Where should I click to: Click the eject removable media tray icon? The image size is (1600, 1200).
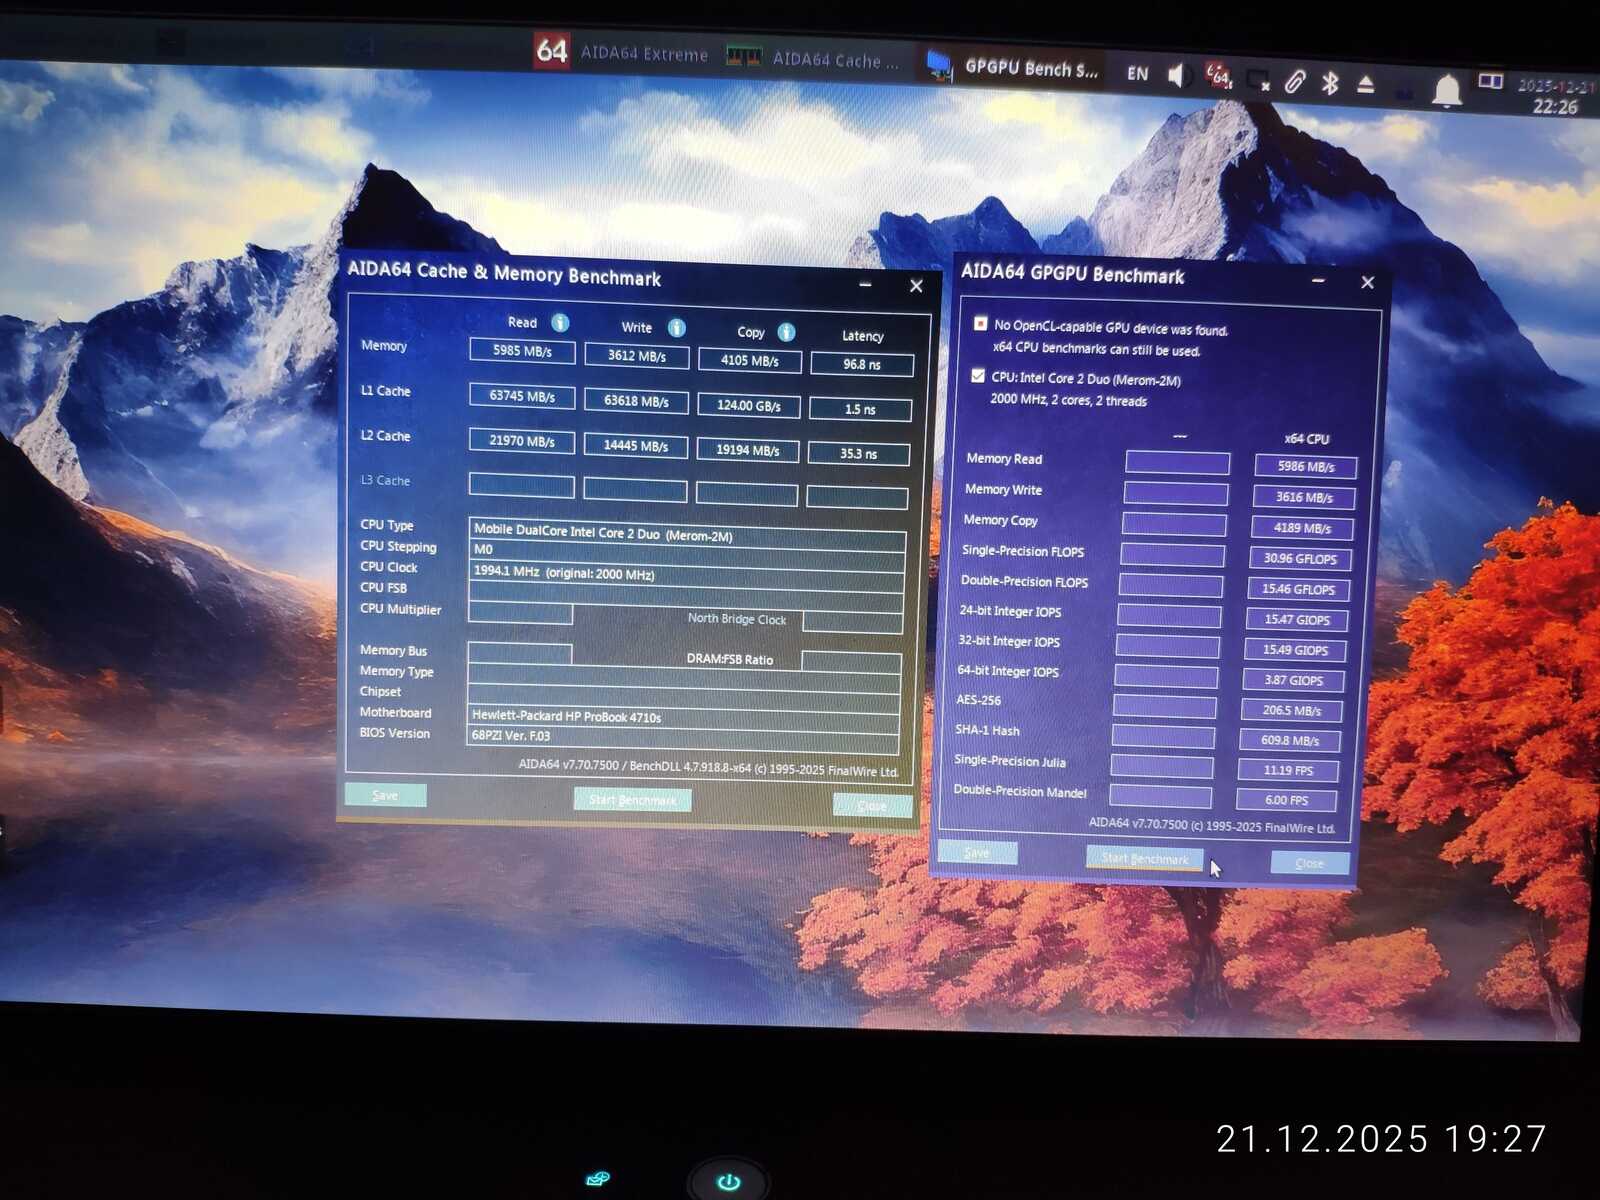pyautogui.click(x=1366, y=84)
